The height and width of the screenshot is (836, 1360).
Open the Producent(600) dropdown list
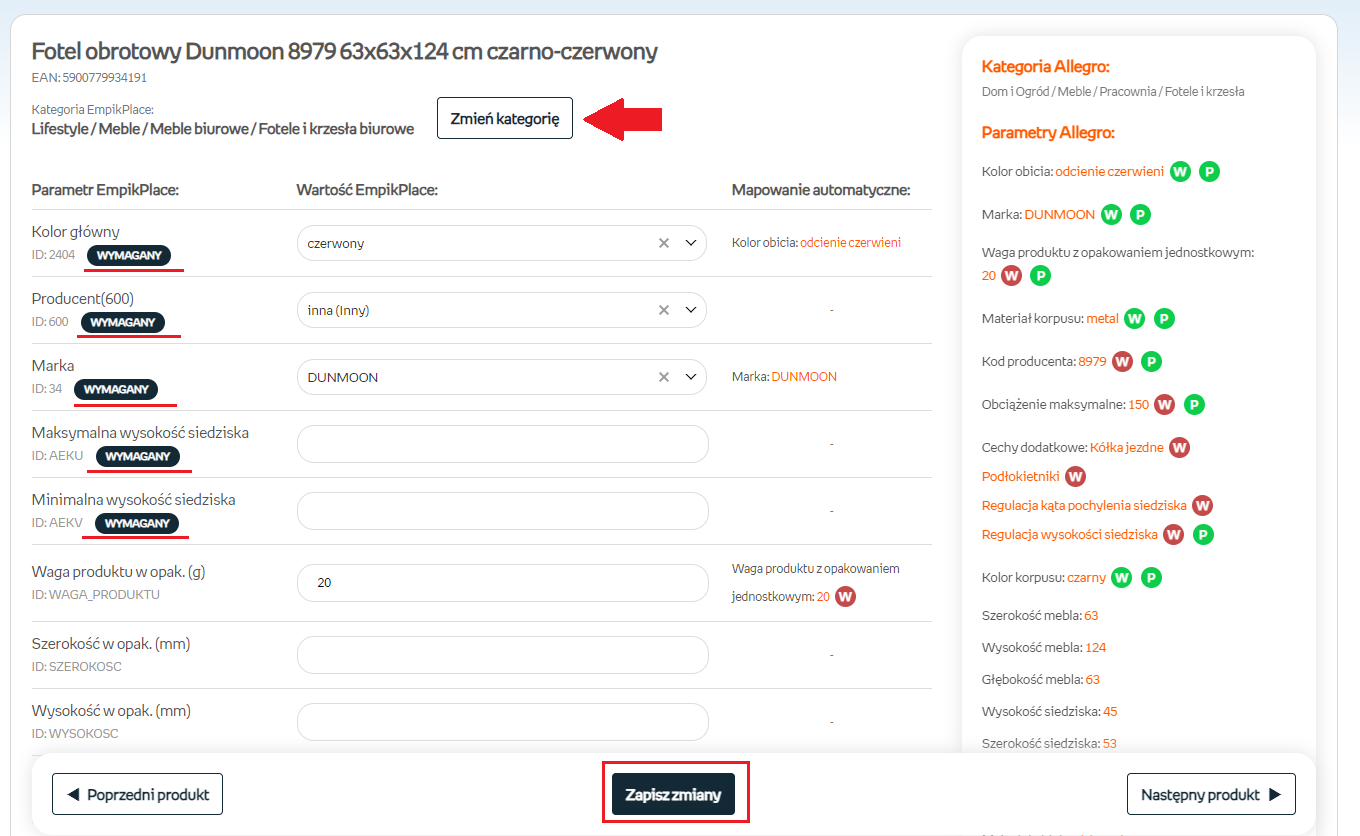(x=690, y=310)
